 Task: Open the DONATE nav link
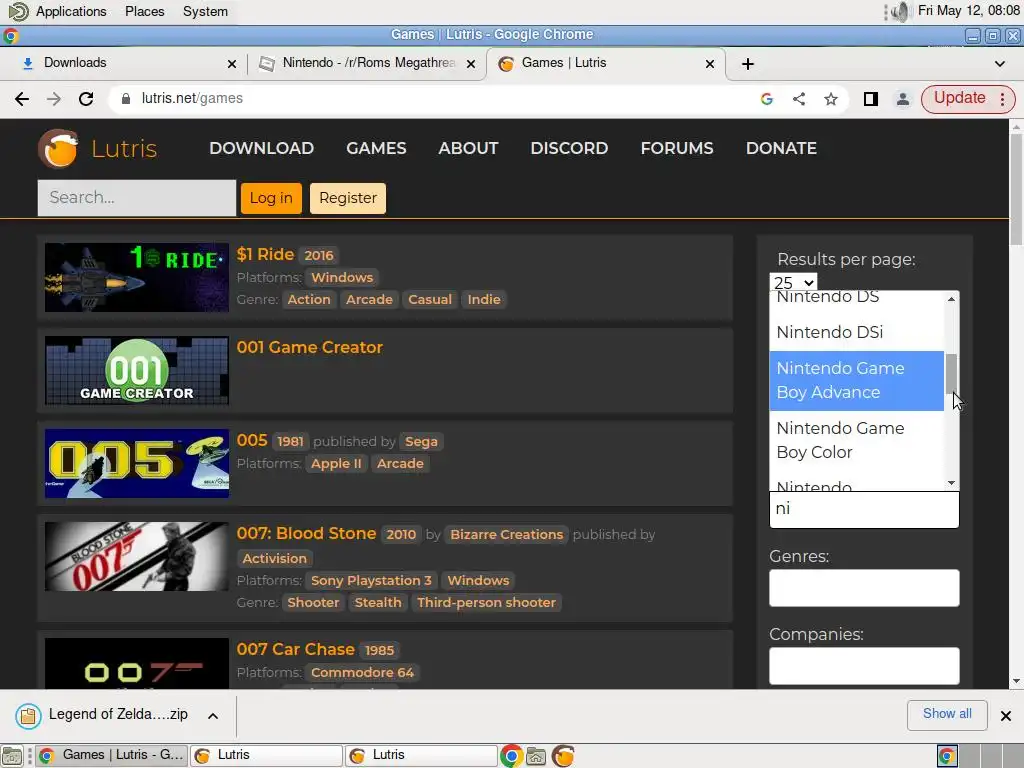[x=781, y=148]
